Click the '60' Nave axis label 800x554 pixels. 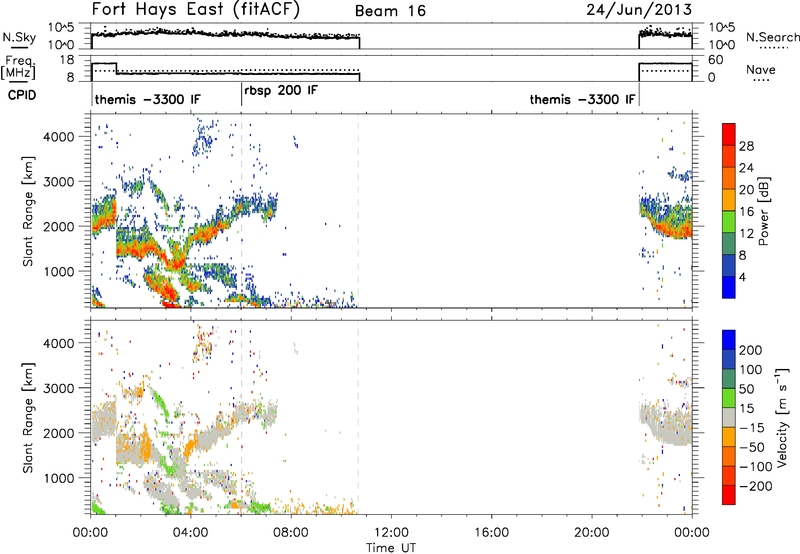tap(716, 60)
